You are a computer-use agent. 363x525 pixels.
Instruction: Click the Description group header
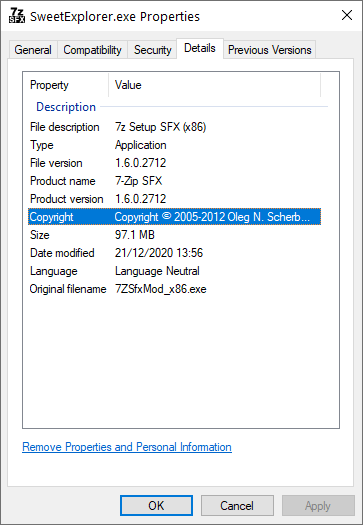[x=66, y=107]
